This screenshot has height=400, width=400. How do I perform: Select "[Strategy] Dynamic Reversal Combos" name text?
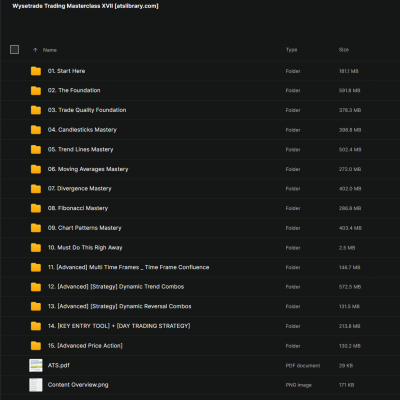[141, 306]
